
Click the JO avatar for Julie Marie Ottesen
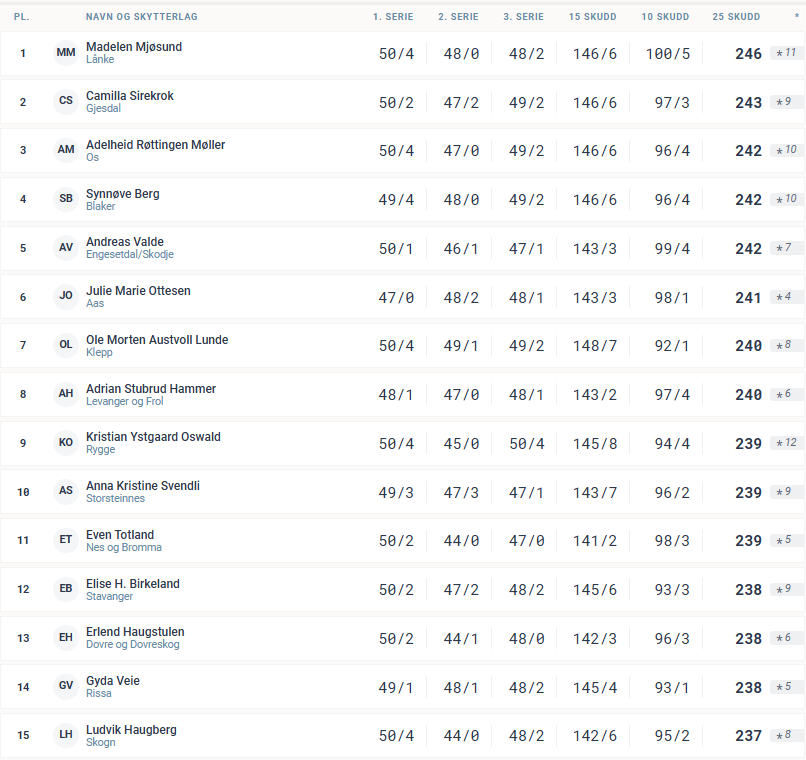point(66,296)
